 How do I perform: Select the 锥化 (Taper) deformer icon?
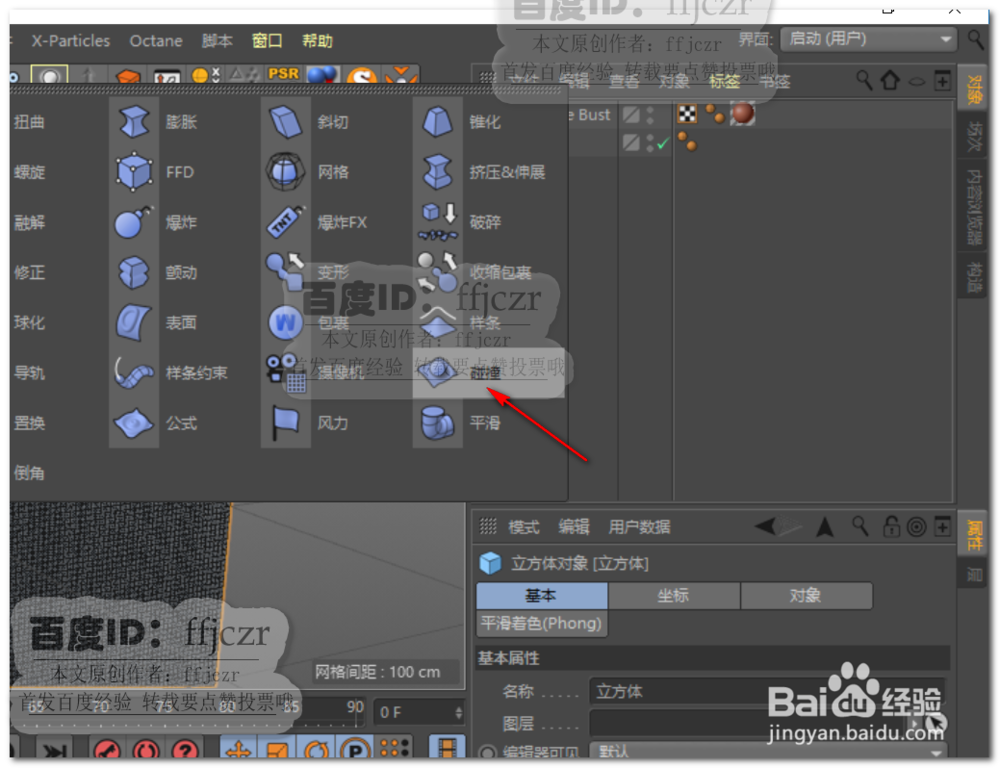click(x=438, y=121)
